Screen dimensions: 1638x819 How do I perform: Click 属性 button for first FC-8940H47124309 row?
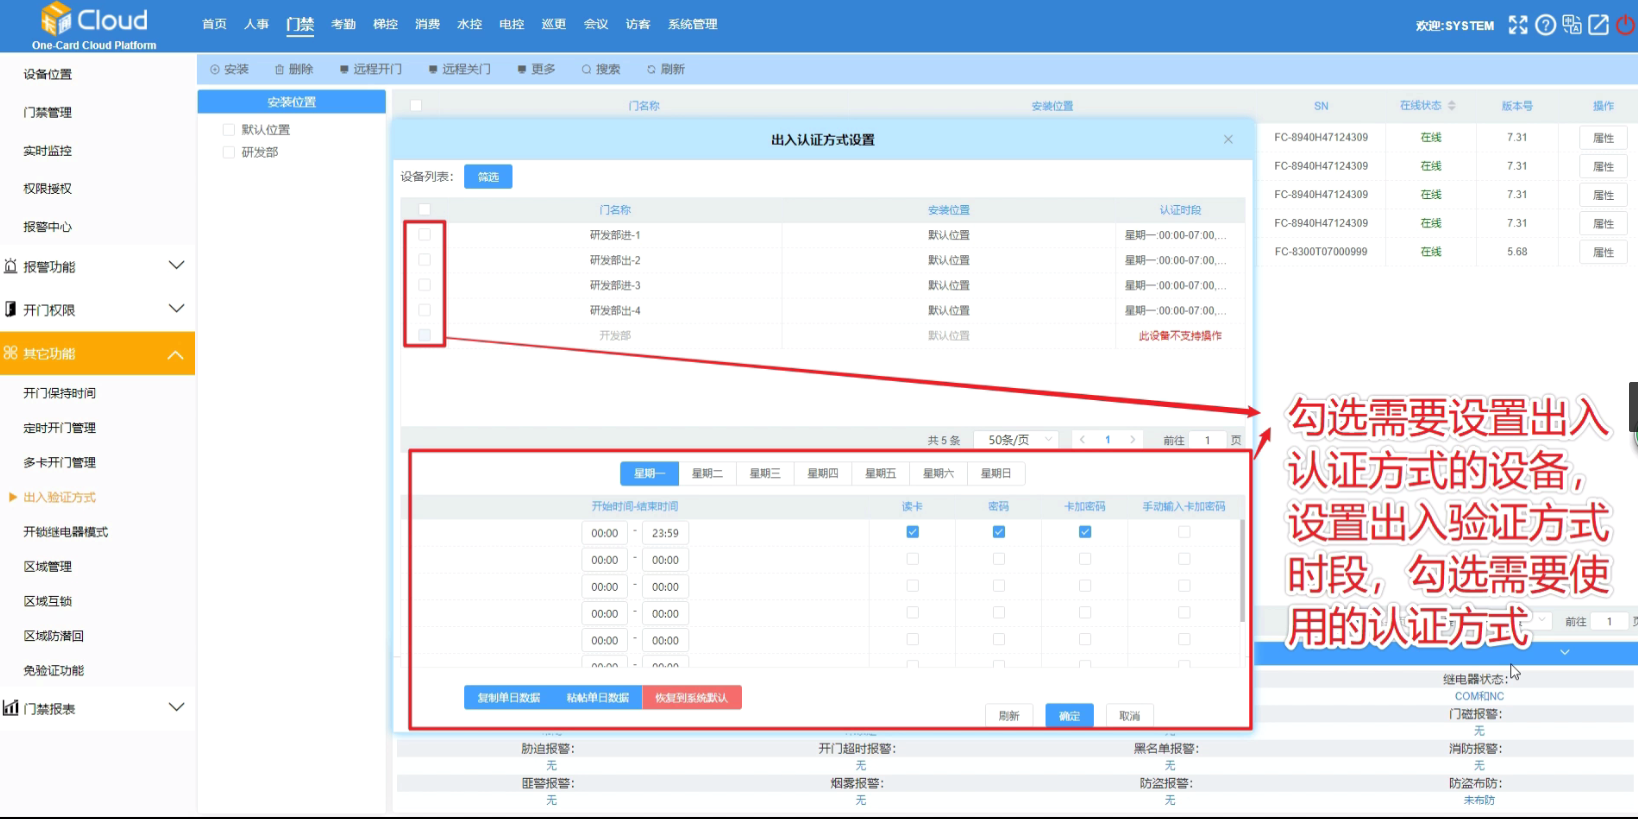tap(1603, 138)
